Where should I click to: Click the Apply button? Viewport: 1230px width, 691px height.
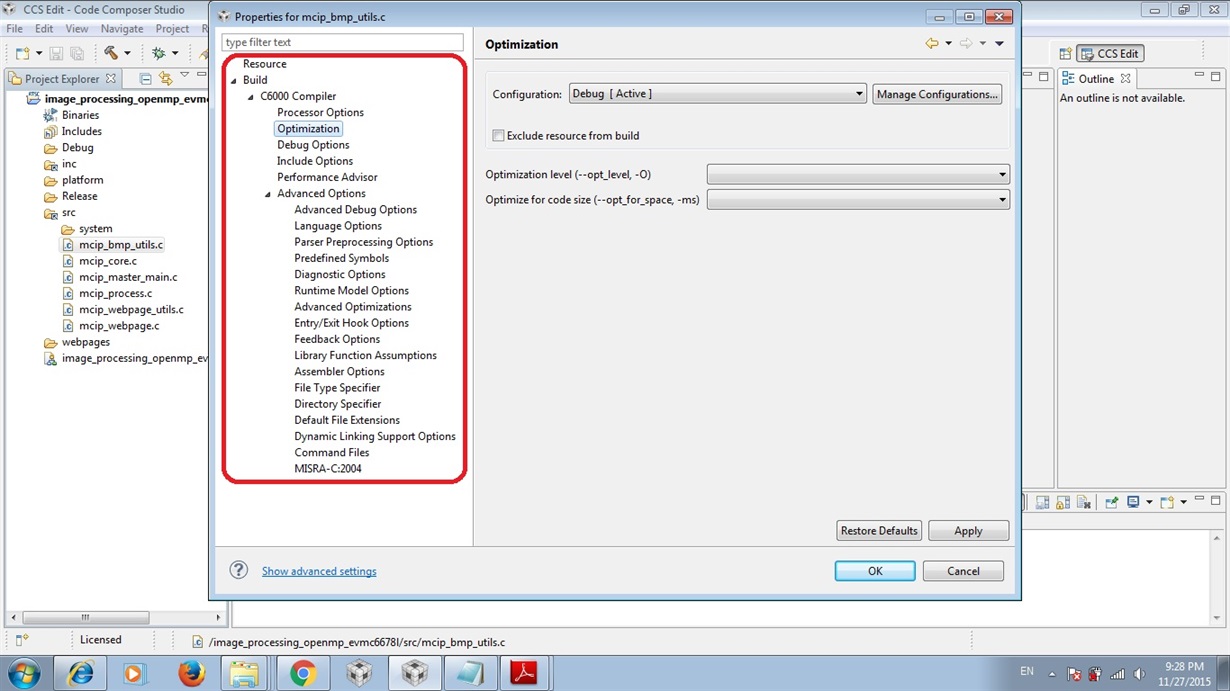point(968,531)
